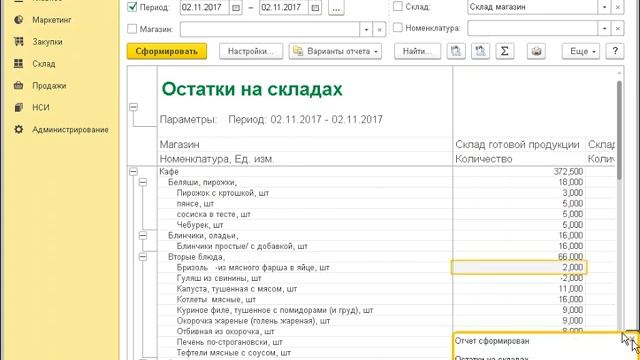Click the Найти... button
The height and width of the screenshot is (360, 640).
point(417,51)
